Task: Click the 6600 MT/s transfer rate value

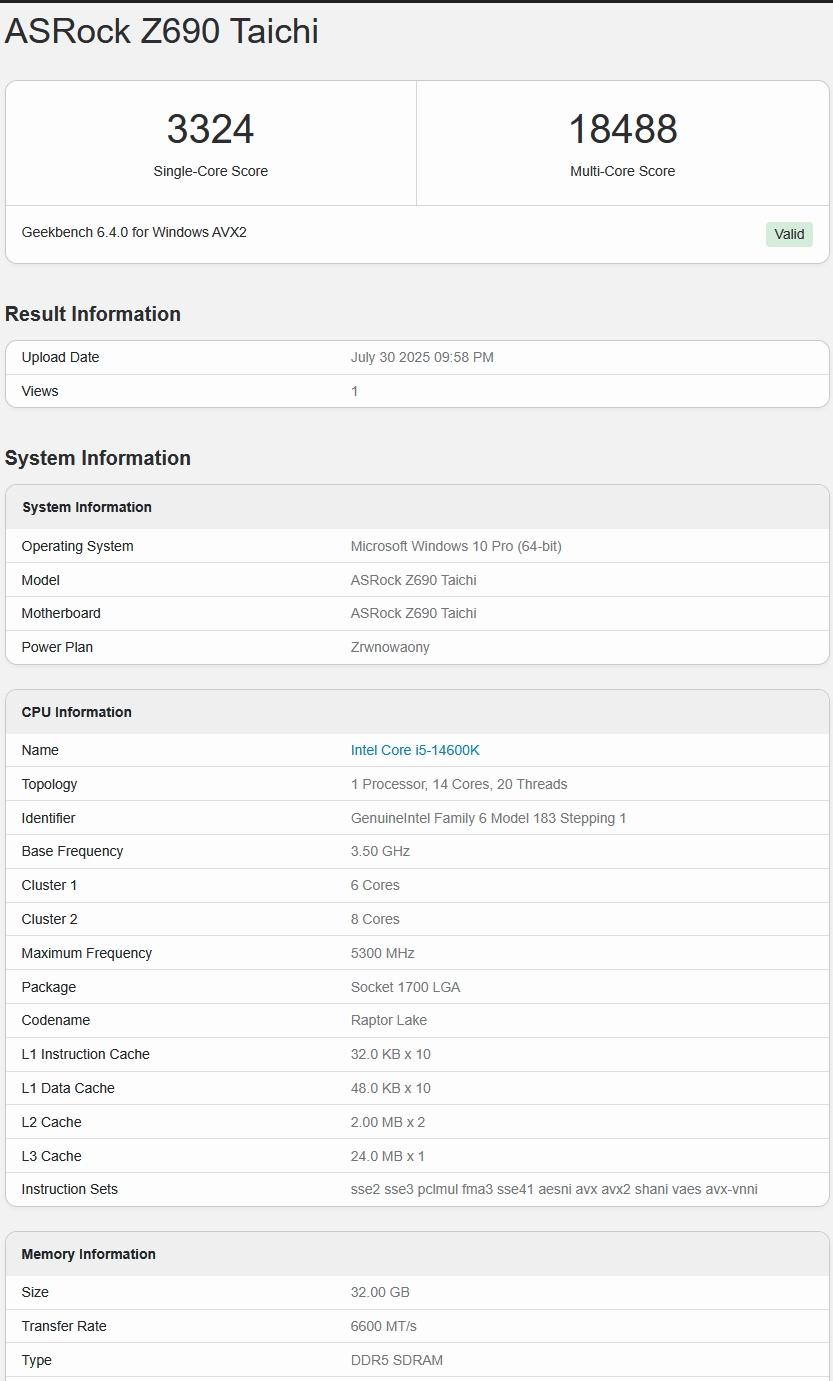Action: click(384, 1326)
